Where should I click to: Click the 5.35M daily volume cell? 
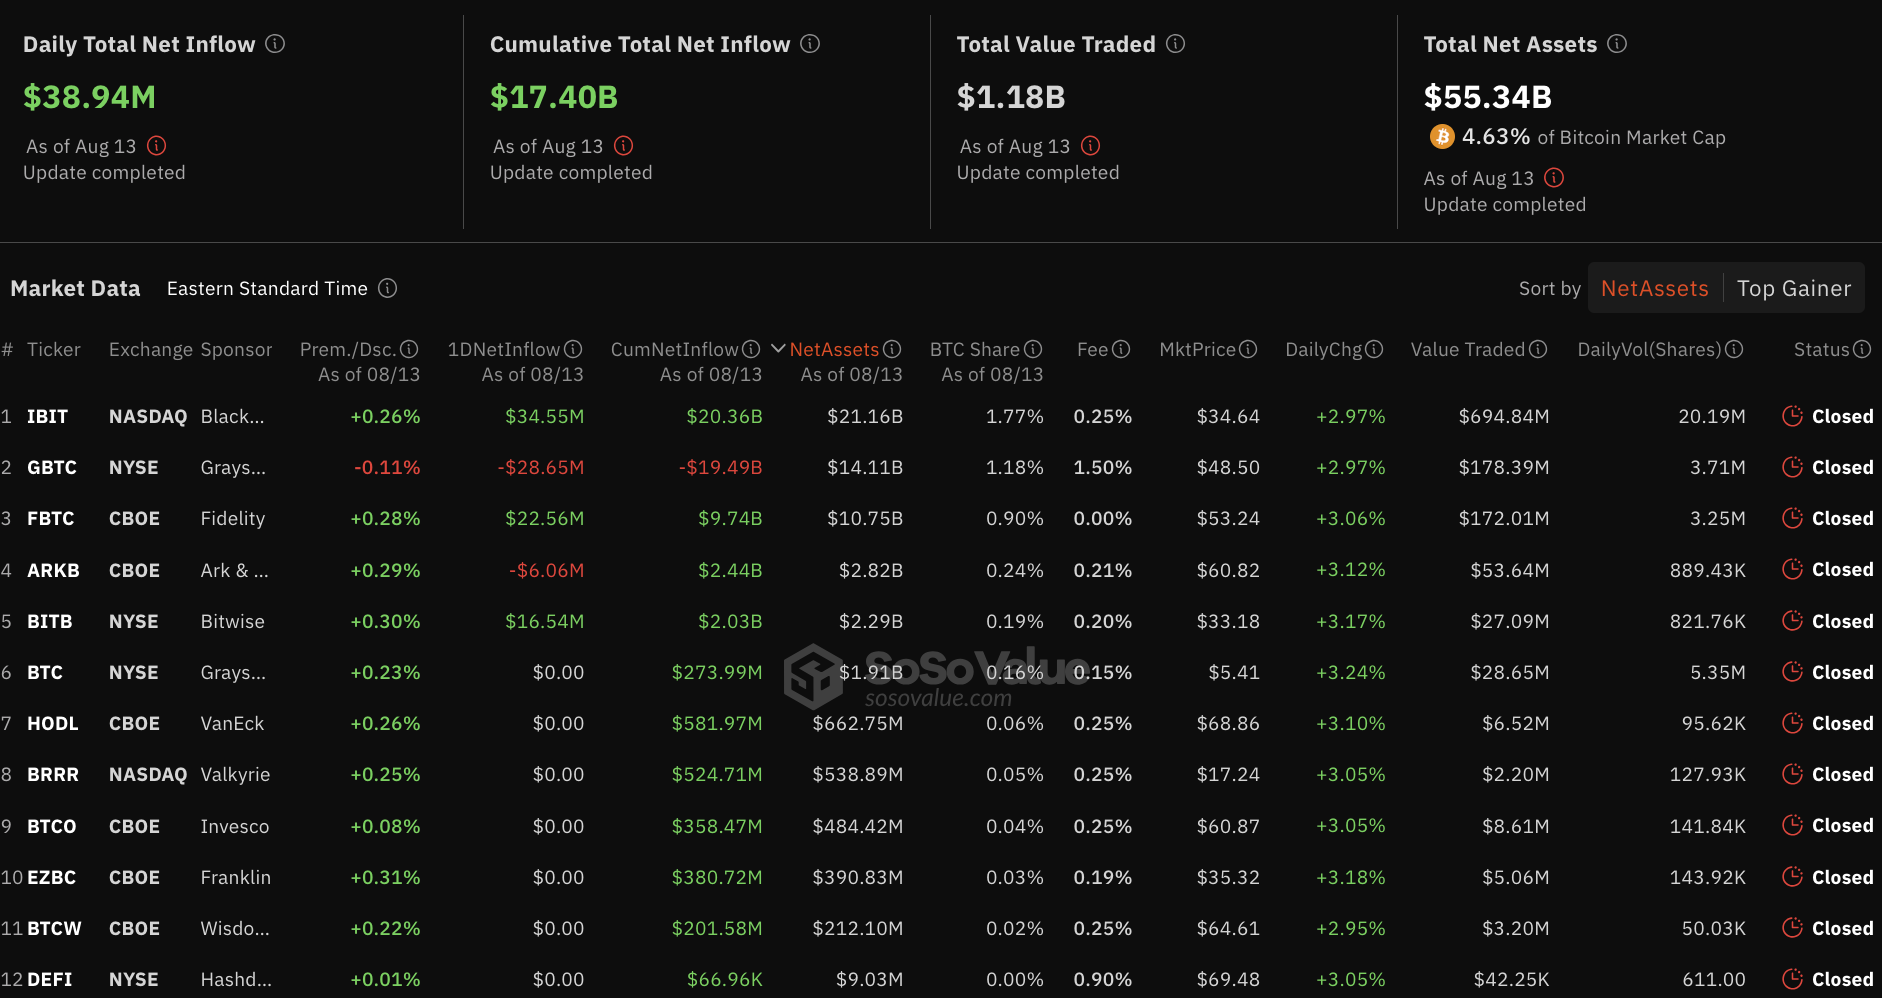pos(1718,672)
